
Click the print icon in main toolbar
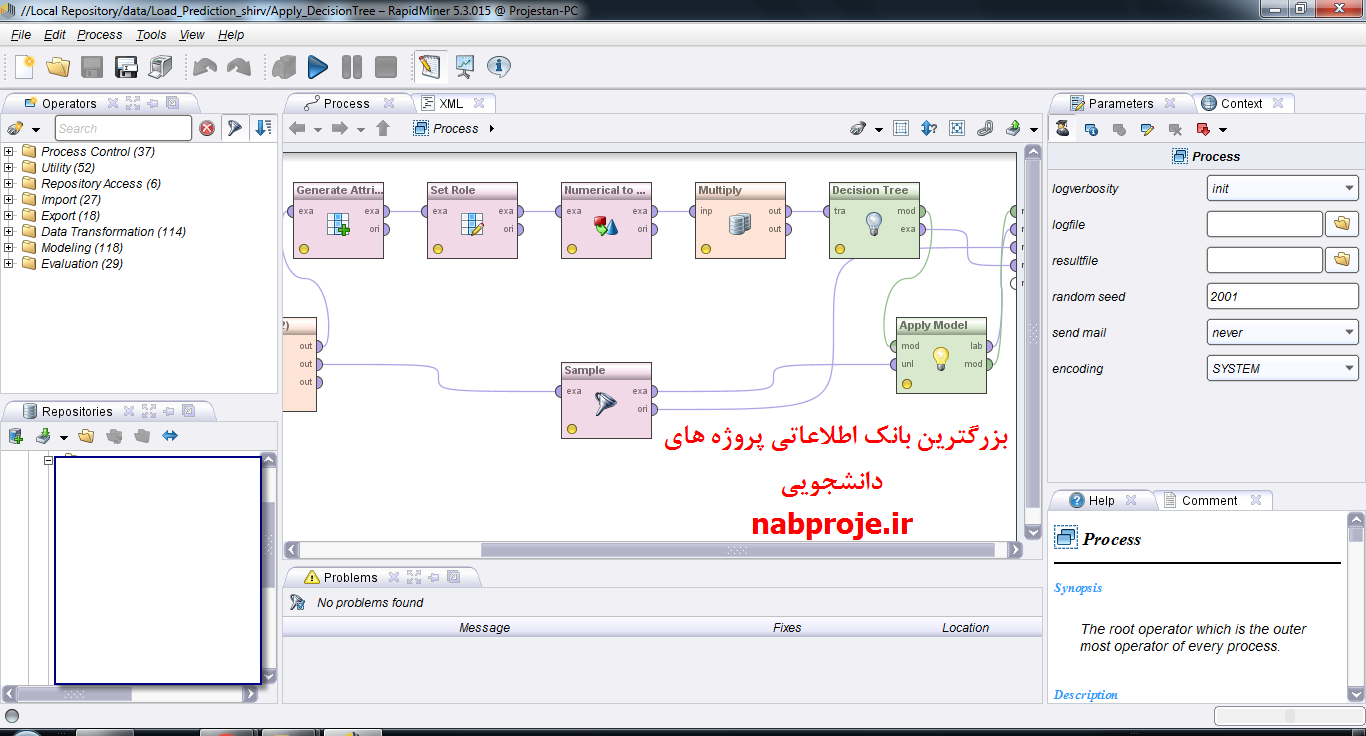pos(160,67)
